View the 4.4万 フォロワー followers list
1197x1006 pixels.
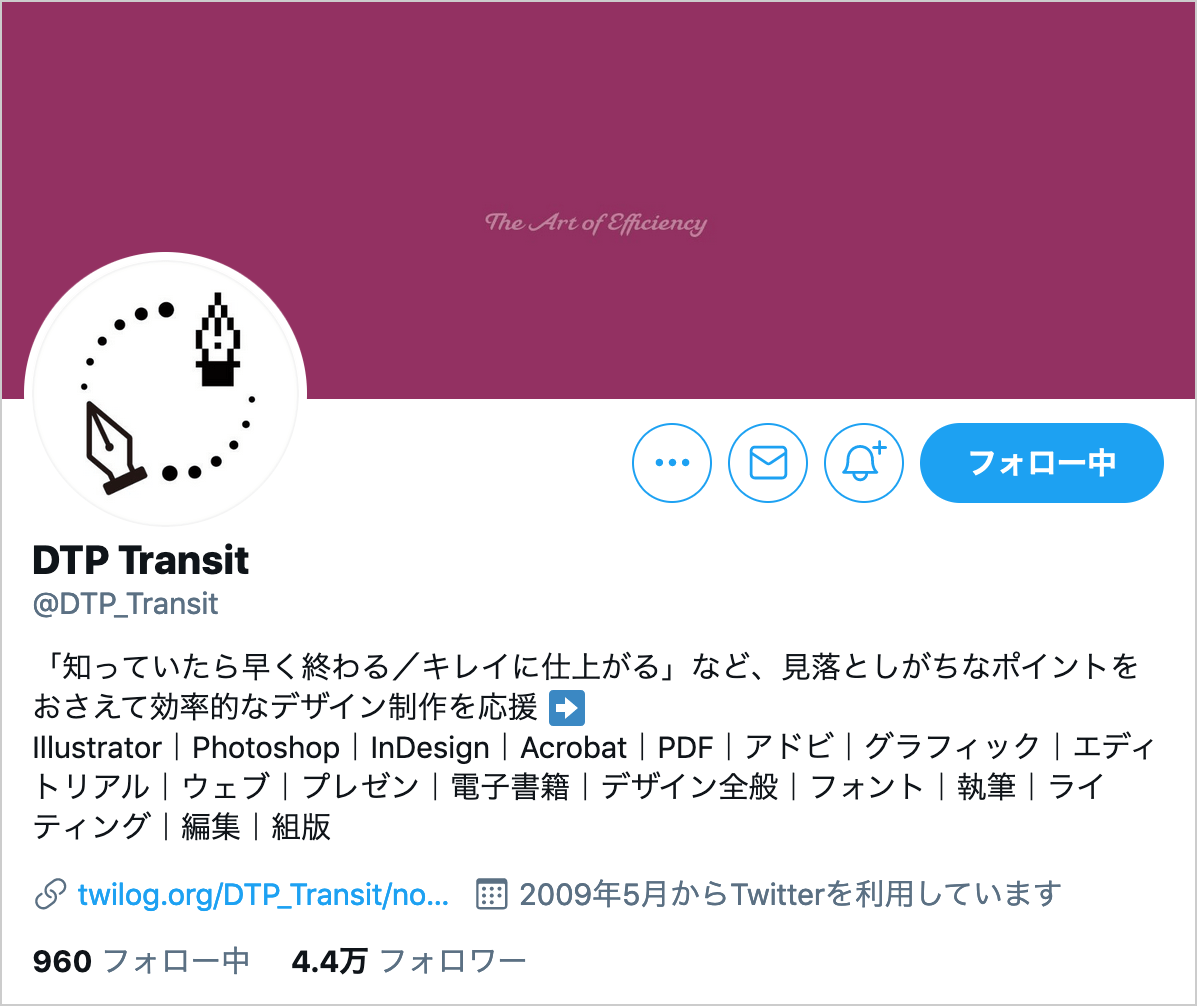(x=408, y=961)
